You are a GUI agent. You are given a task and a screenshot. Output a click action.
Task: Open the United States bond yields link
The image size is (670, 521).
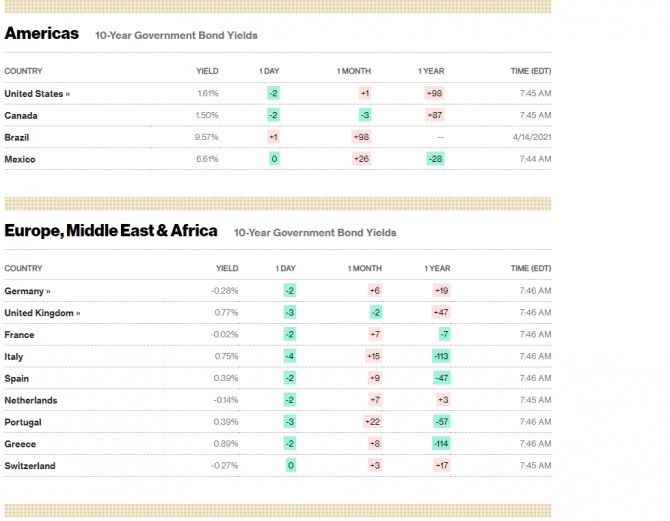coord(37,93)
